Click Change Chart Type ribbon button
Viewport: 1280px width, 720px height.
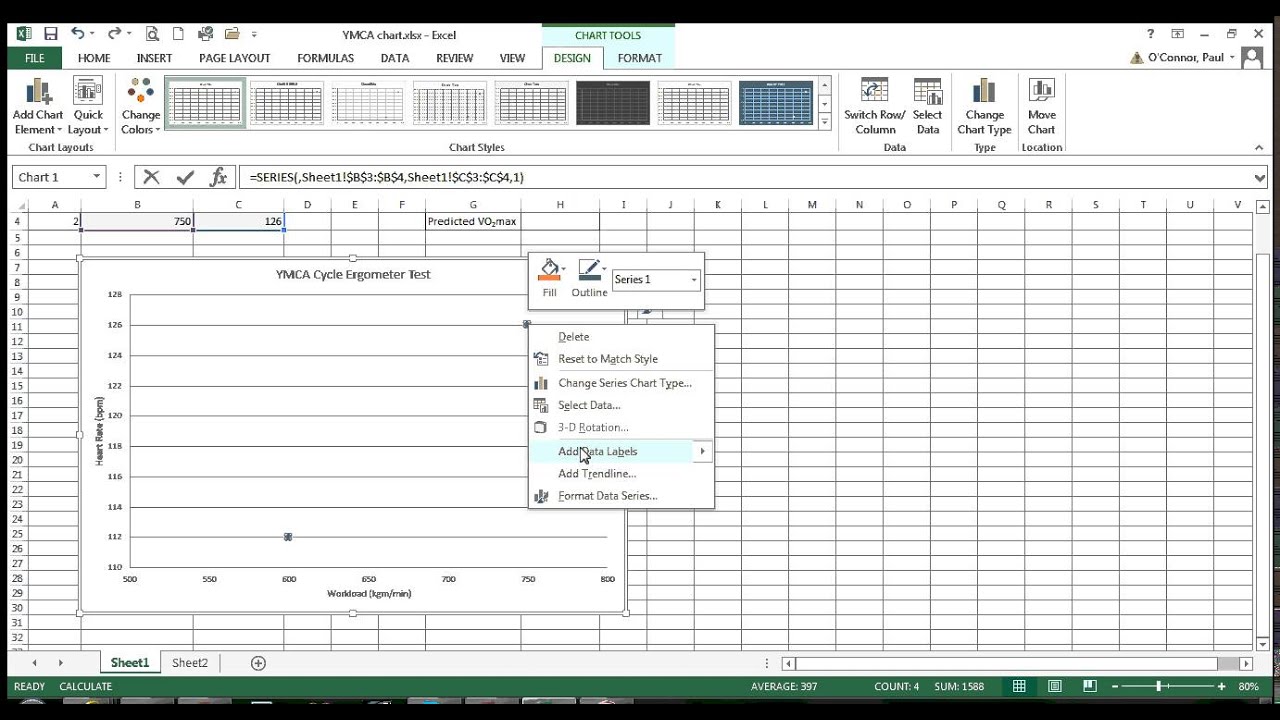click(984, 107)
